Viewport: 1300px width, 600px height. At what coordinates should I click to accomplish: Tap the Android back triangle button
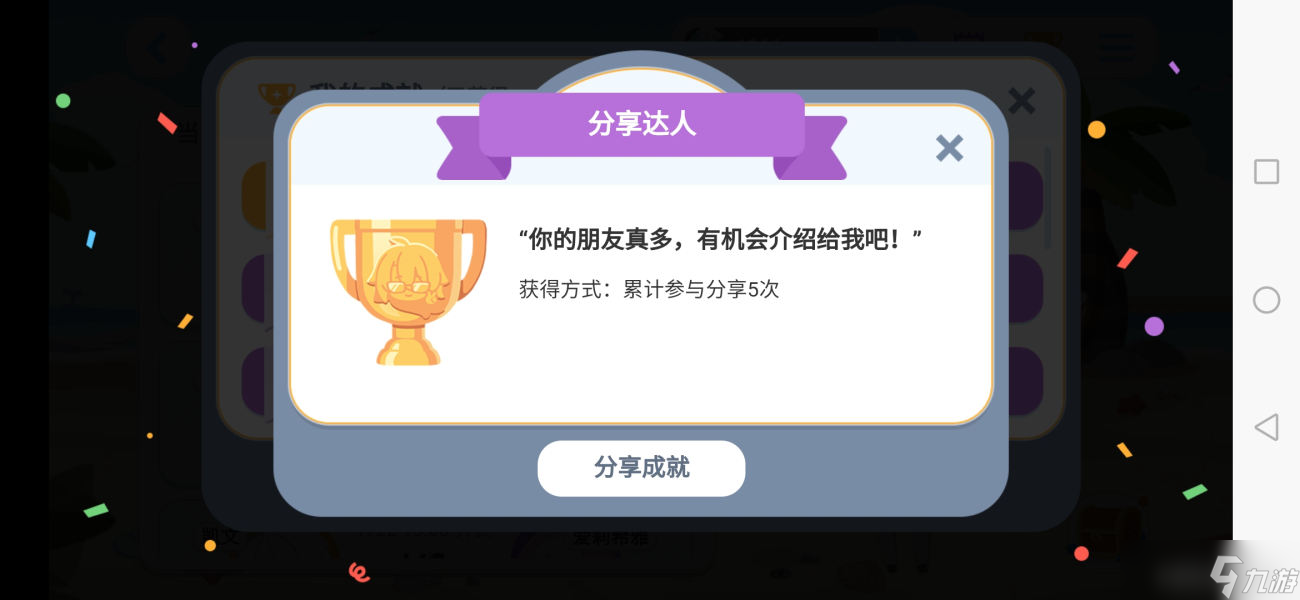pos(1266,428)
